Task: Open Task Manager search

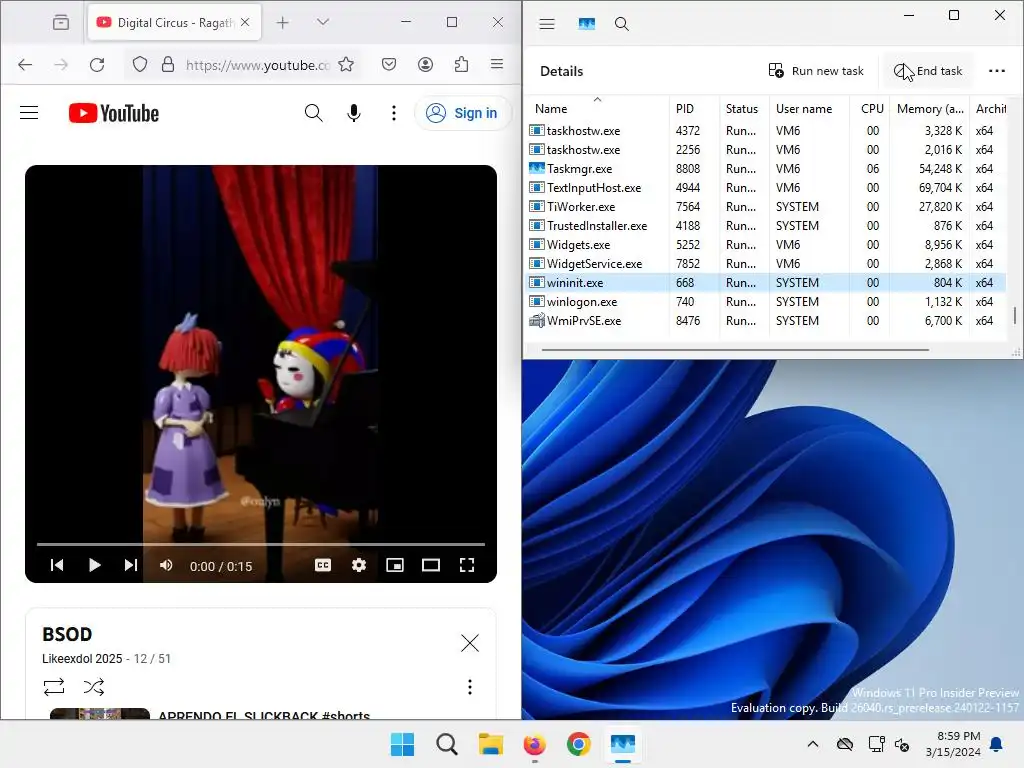Action: [x=622, y=24]
